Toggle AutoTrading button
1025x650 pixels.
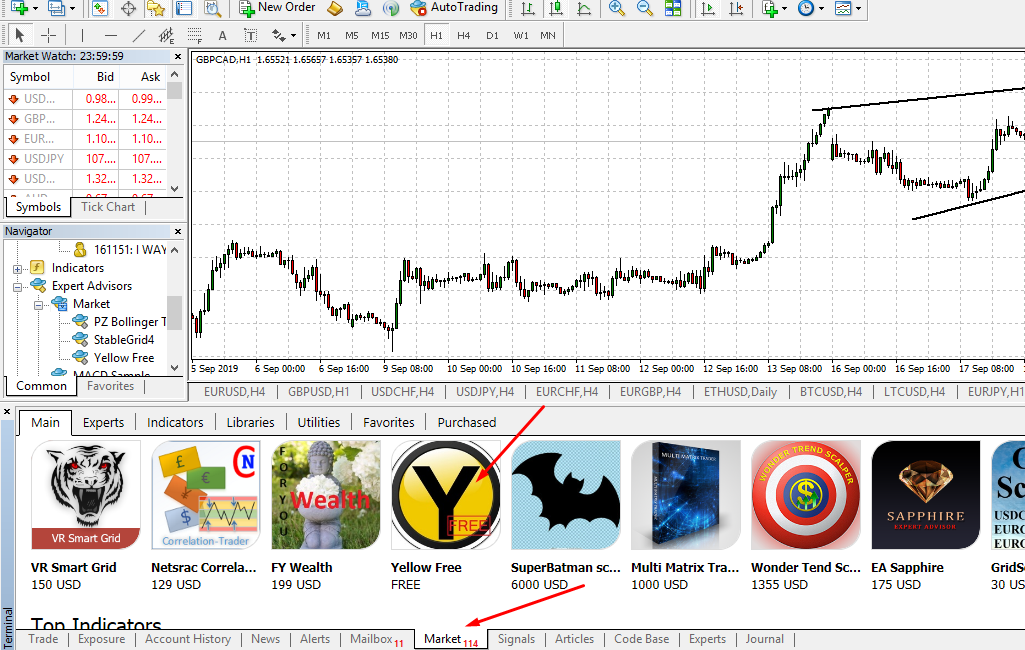coord(453,8)
